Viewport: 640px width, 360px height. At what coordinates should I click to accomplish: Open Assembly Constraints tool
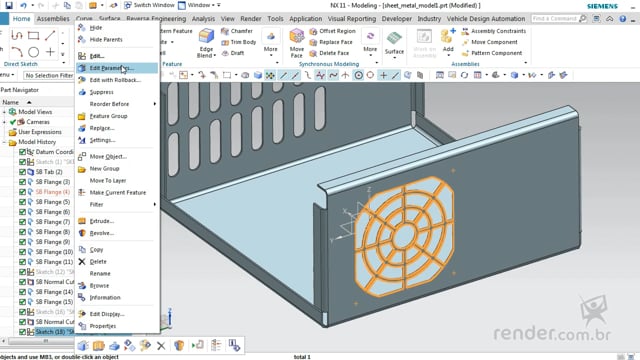[494, 31]
